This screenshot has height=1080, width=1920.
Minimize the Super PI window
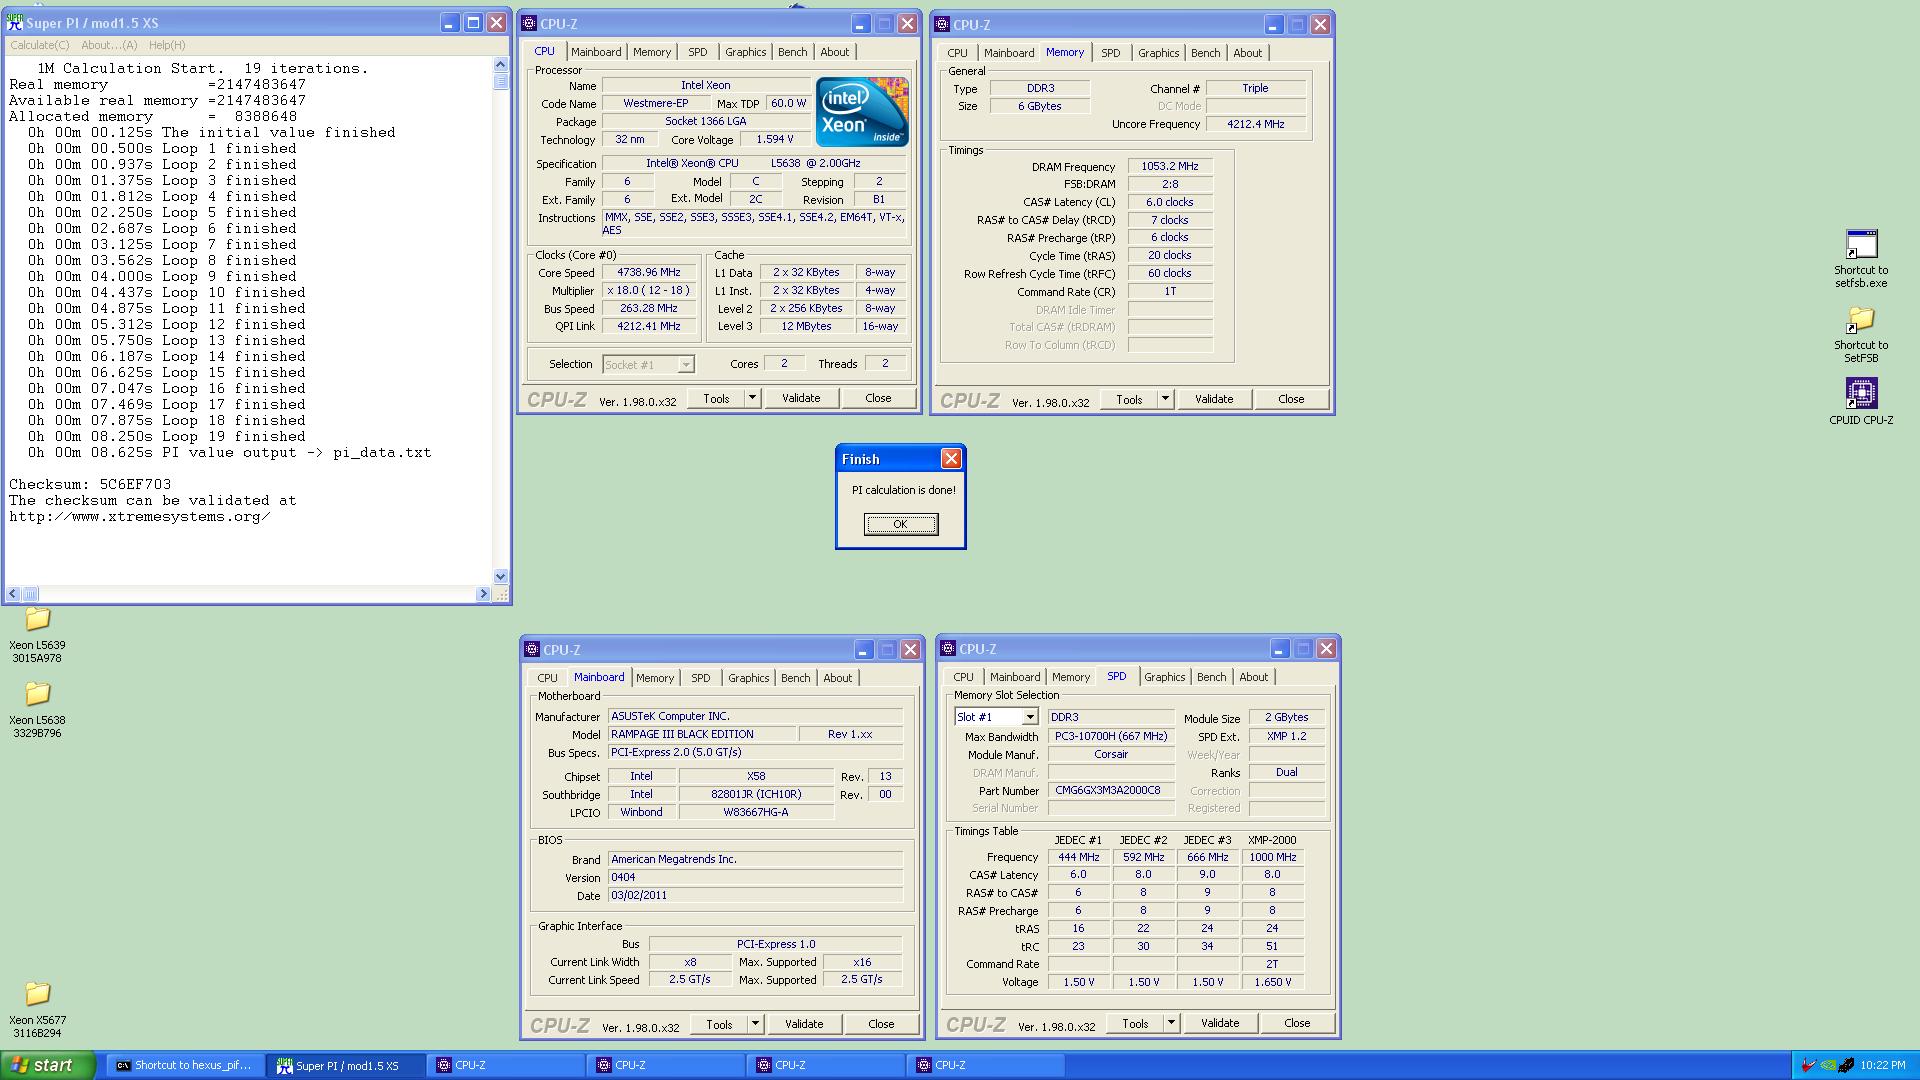(x=449, y=23)
